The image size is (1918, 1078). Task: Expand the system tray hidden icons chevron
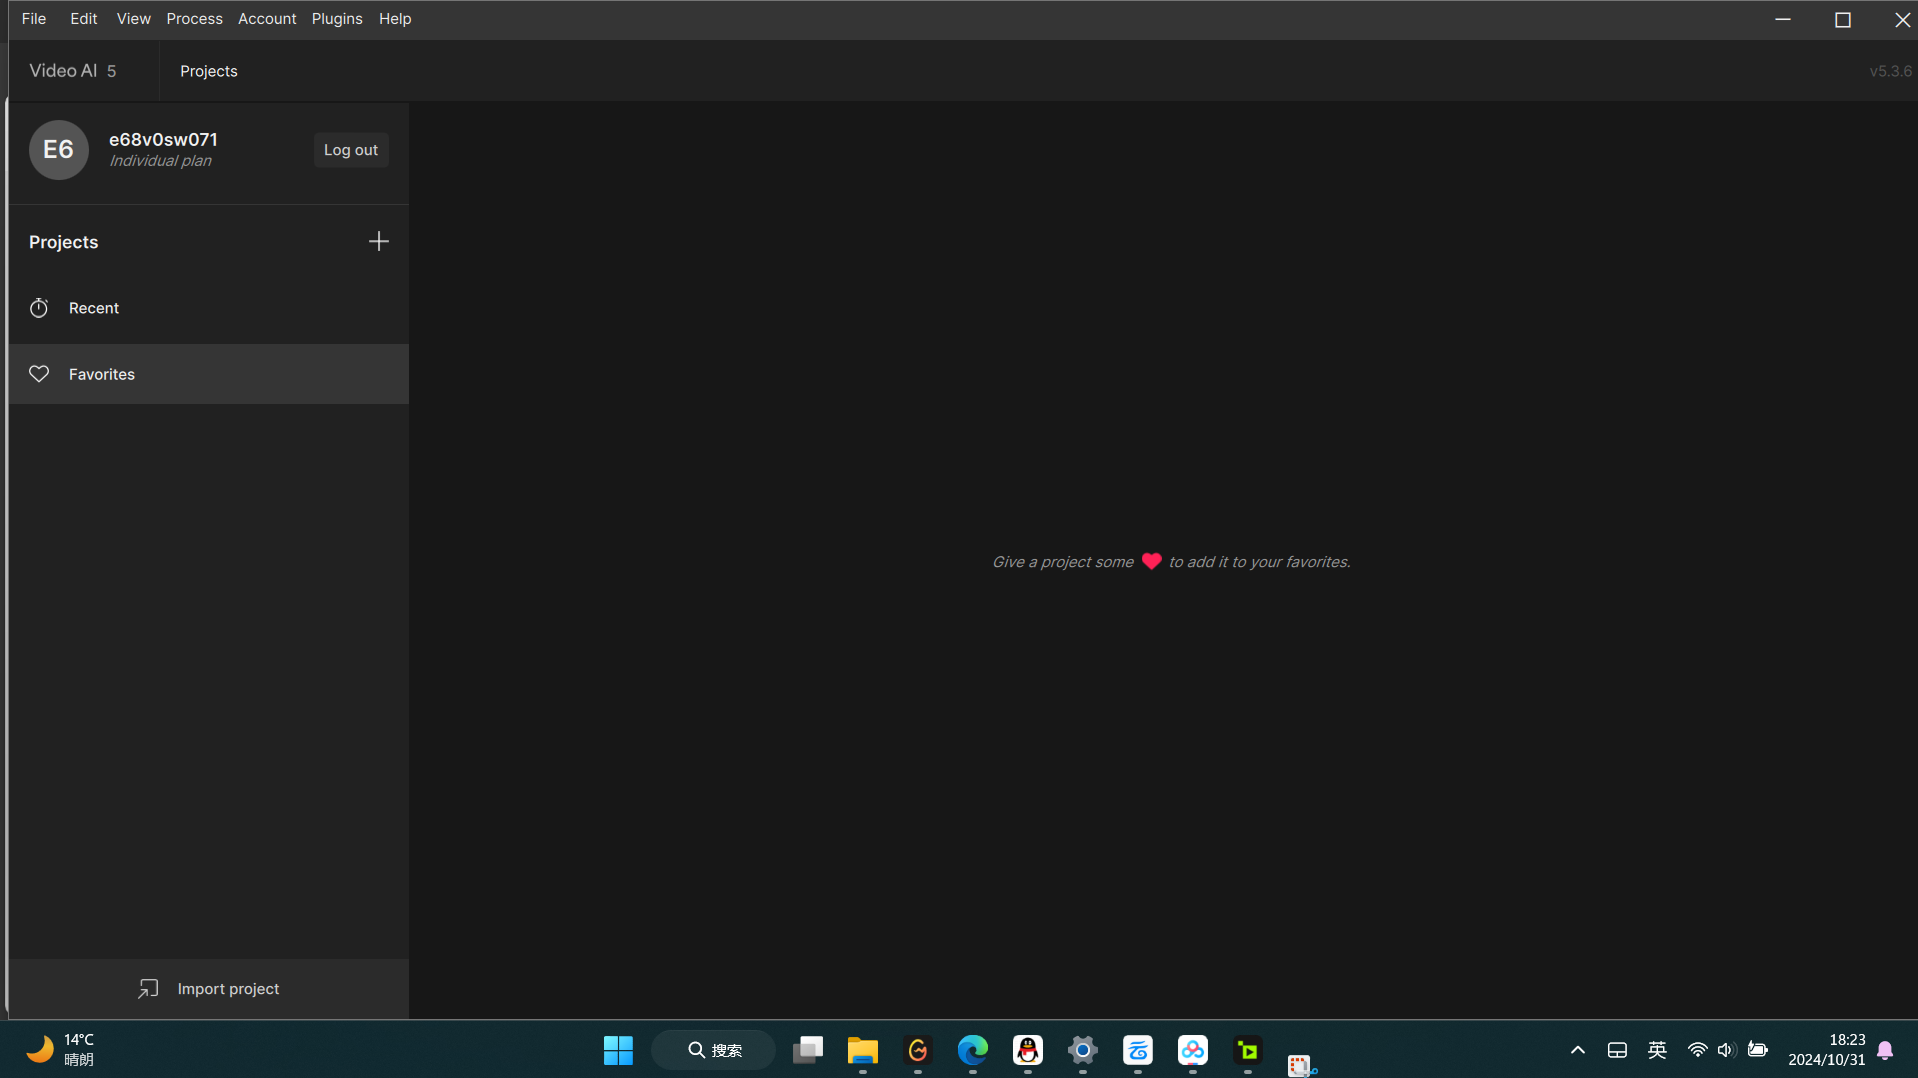coord(1577,1050)
